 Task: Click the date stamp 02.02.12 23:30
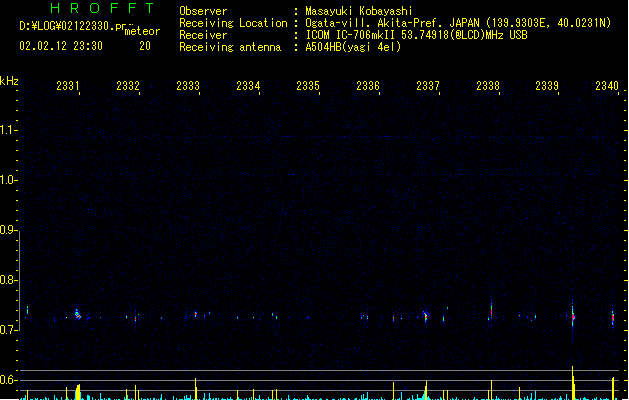click(61, 46)
